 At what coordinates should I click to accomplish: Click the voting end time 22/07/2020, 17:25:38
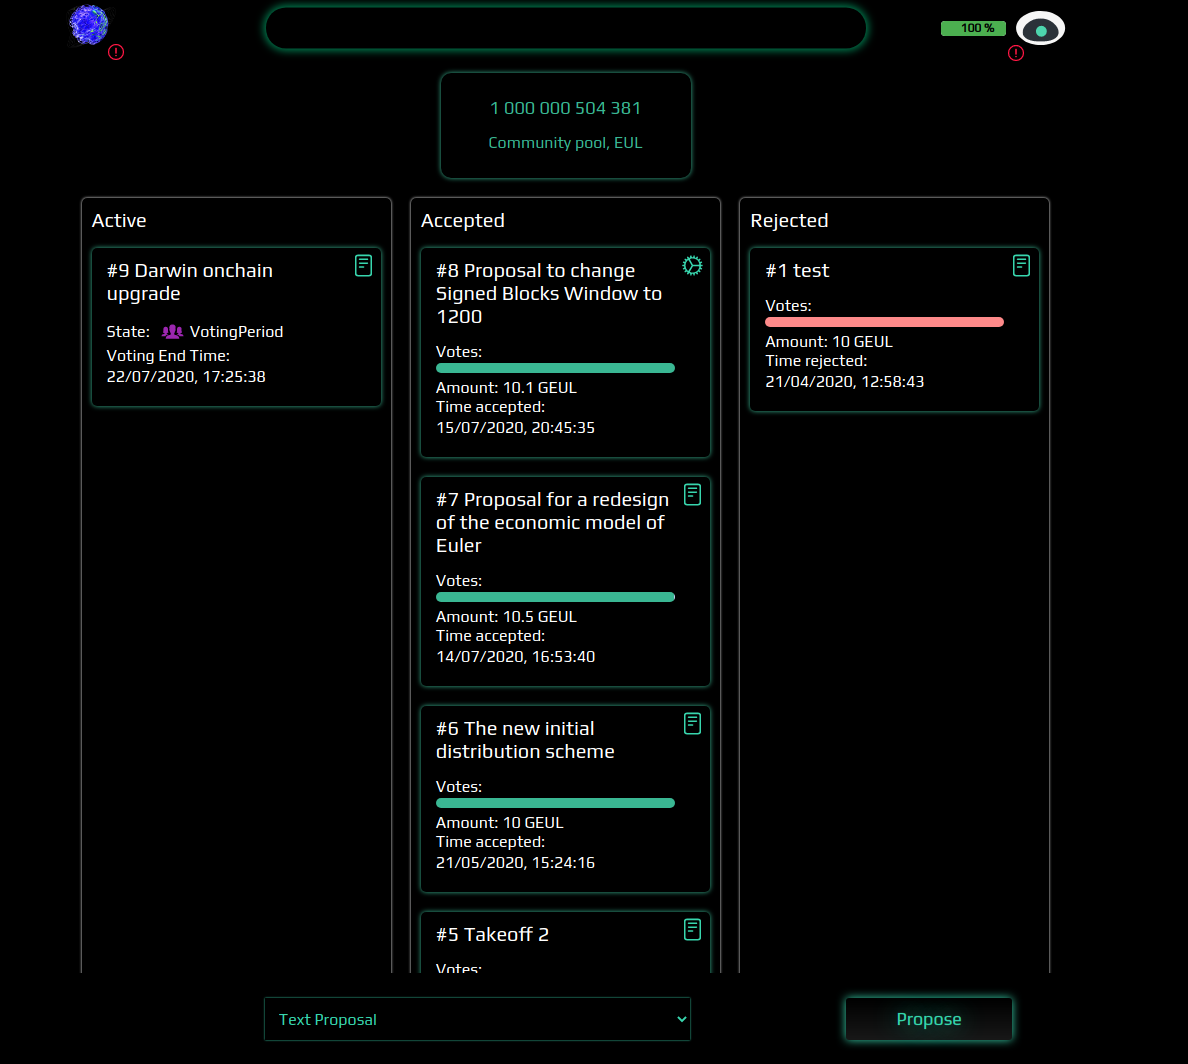pyautogui.click(x=186, y=377)
